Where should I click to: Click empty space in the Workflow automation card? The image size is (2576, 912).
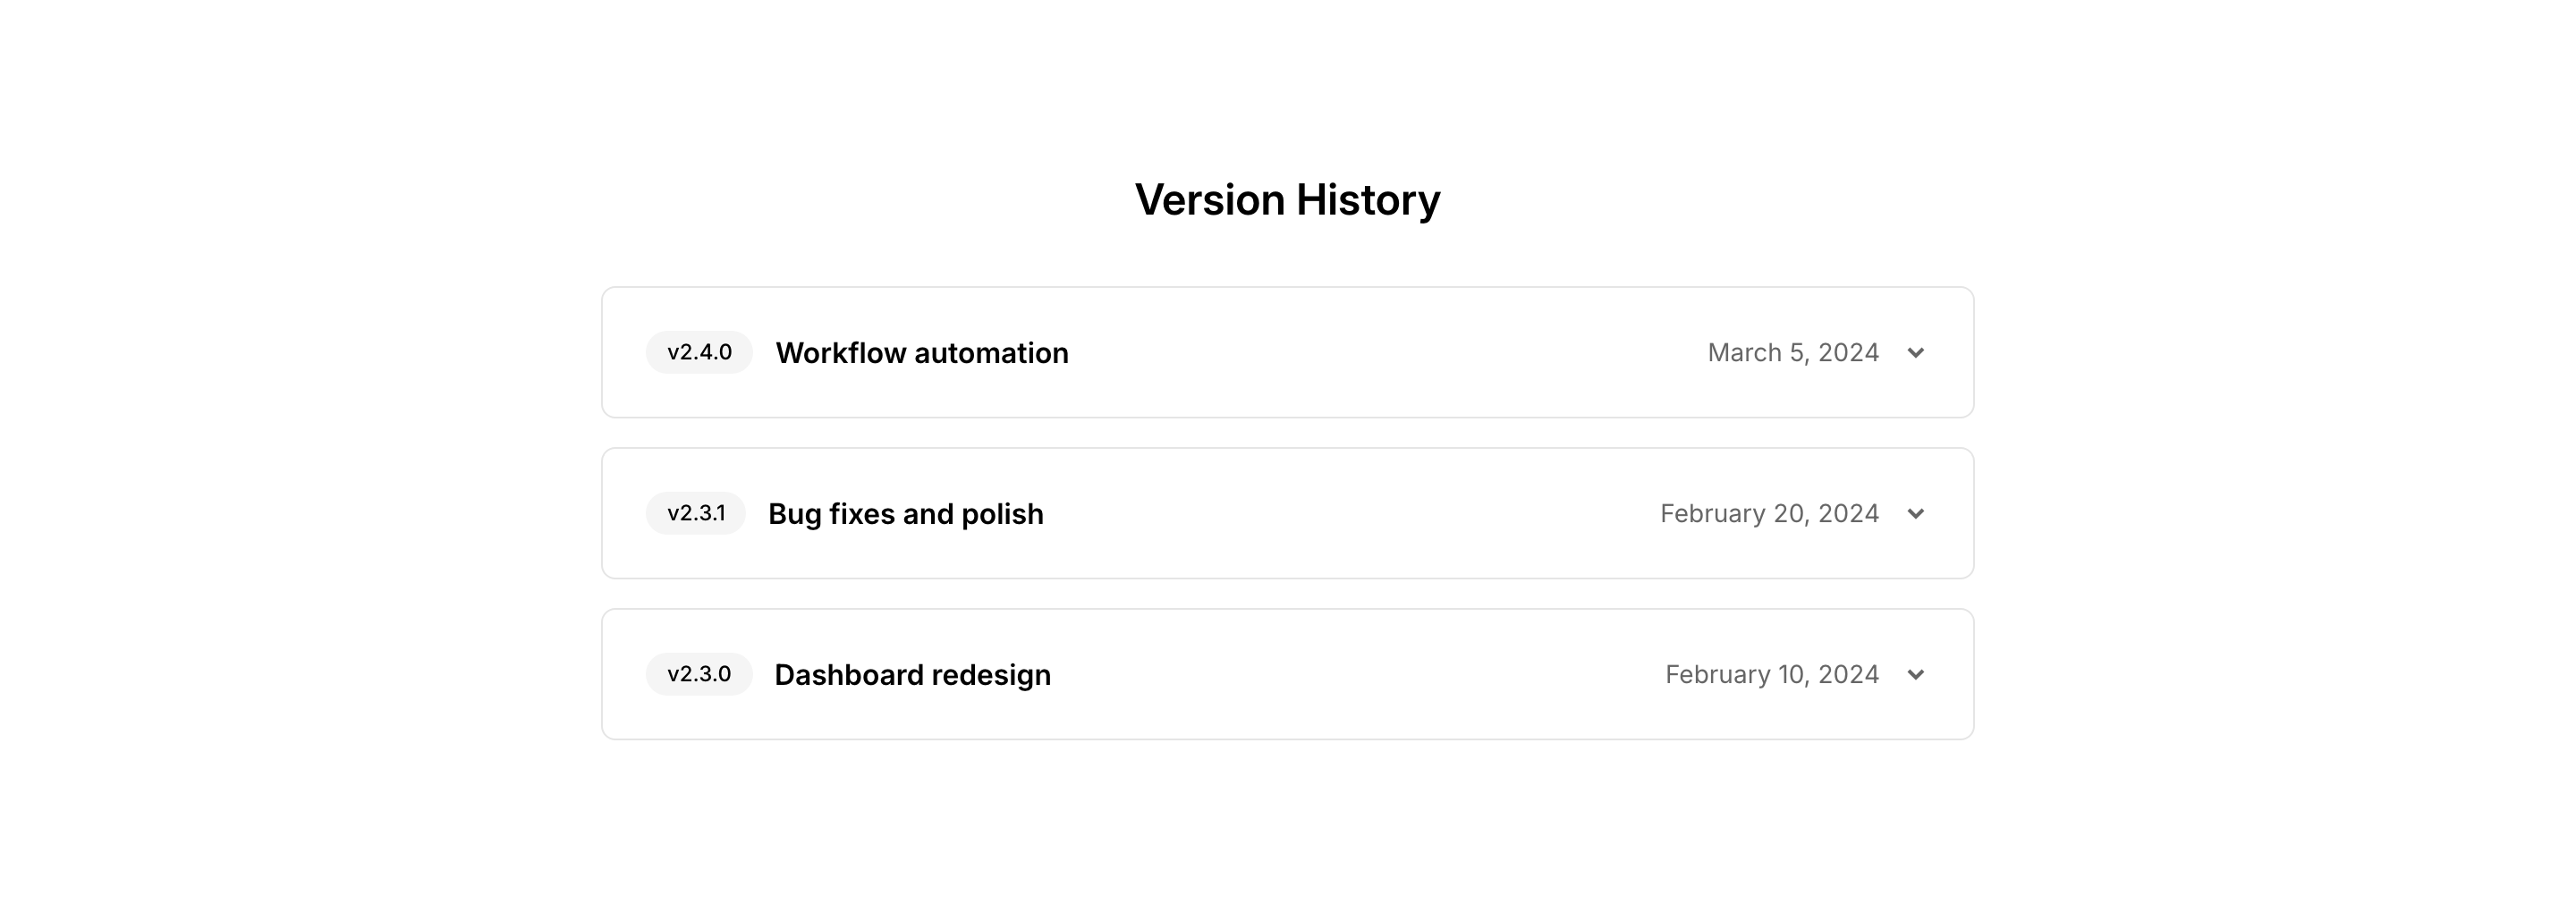click(x=1380, y=353)
